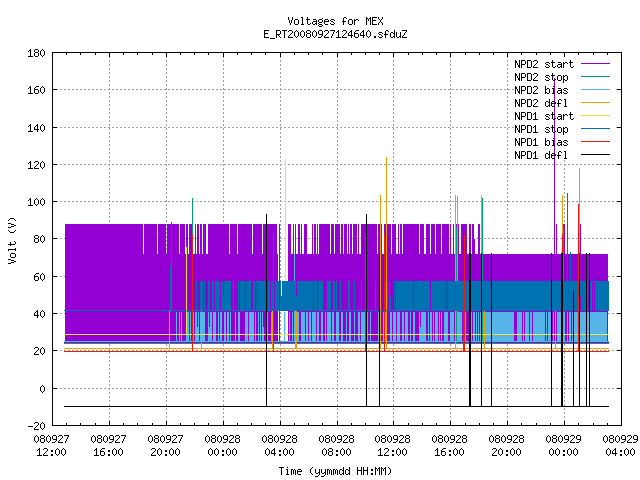Select the "NPD2 bias" legend label
The image size is (640, 480).
pos(541,90)
